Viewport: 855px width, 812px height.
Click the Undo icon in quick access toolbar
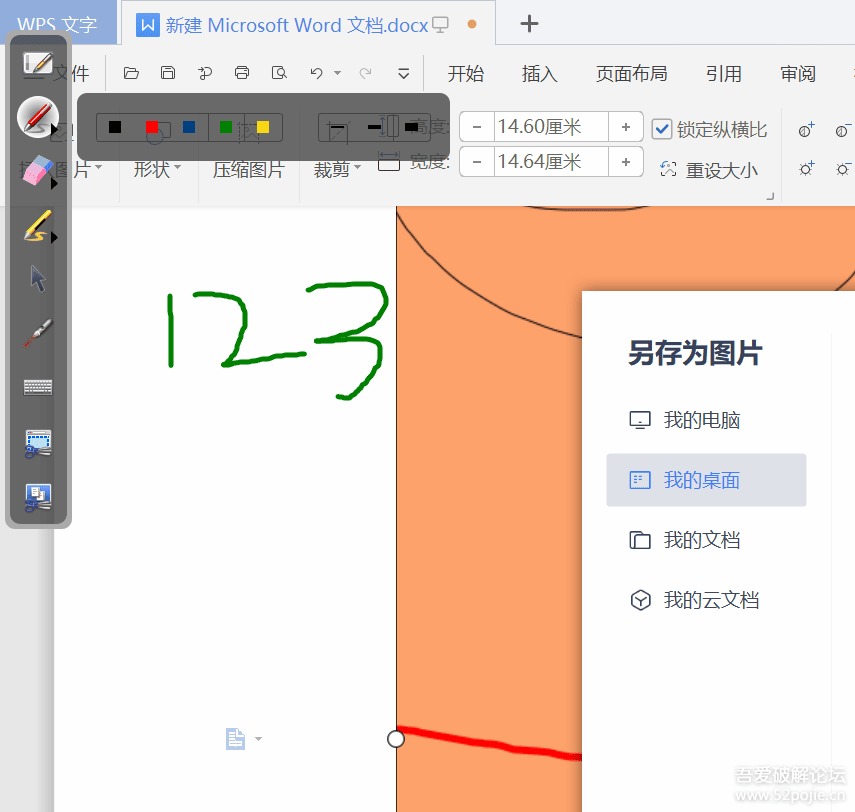pyautogui.click(x=316, y=72)
